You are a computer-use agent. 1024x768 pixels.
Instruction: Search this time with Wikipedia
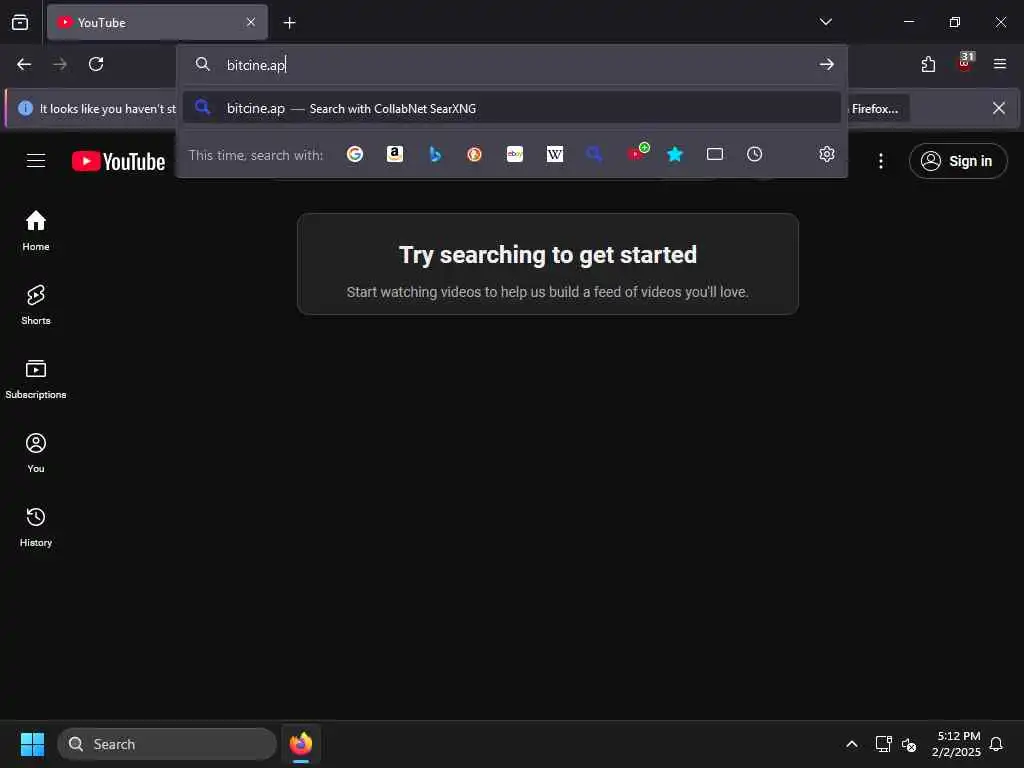554,154
